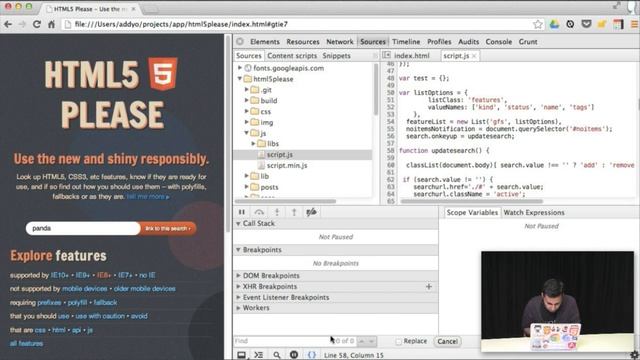Click the code editor horizontal scrollbar
This screenshot has height=360, width=640.
point(471,201)
